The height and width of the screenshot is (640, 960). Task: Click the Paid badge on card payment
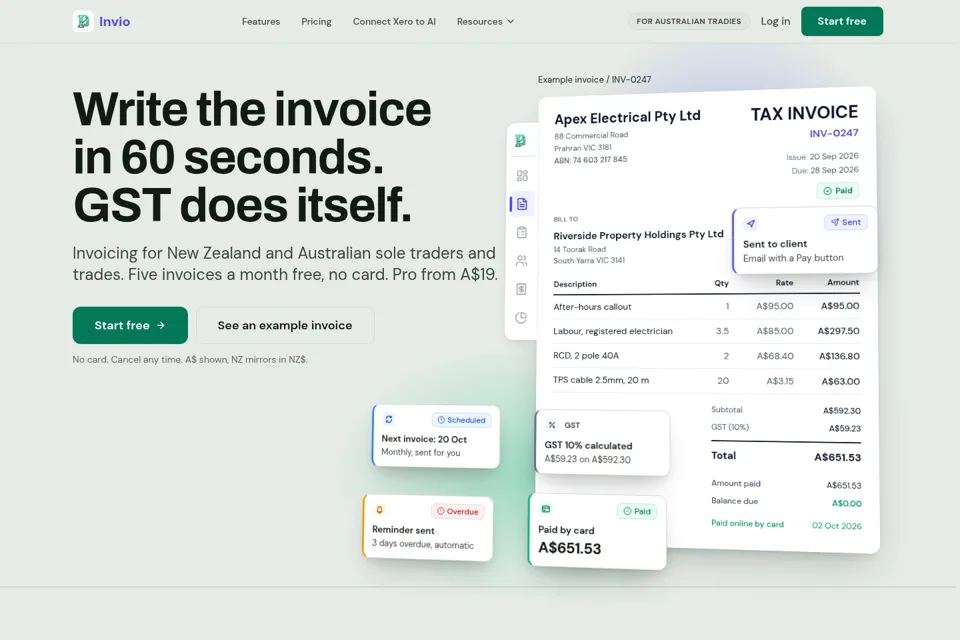point(637,511)
